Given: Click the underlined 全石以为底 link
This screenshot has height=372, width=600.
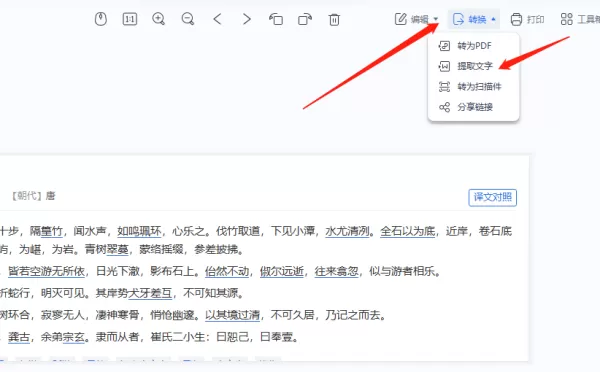Looking at the screenshot, I should click(x=408, y=231).
